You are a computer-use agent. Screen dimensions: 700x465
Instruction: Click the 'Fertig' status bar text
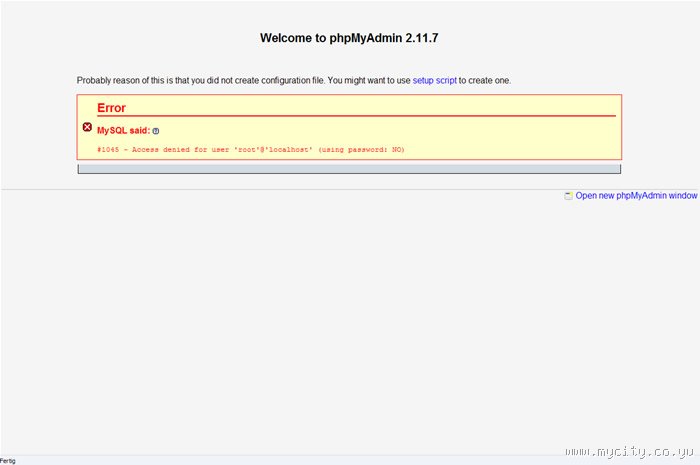8,461
